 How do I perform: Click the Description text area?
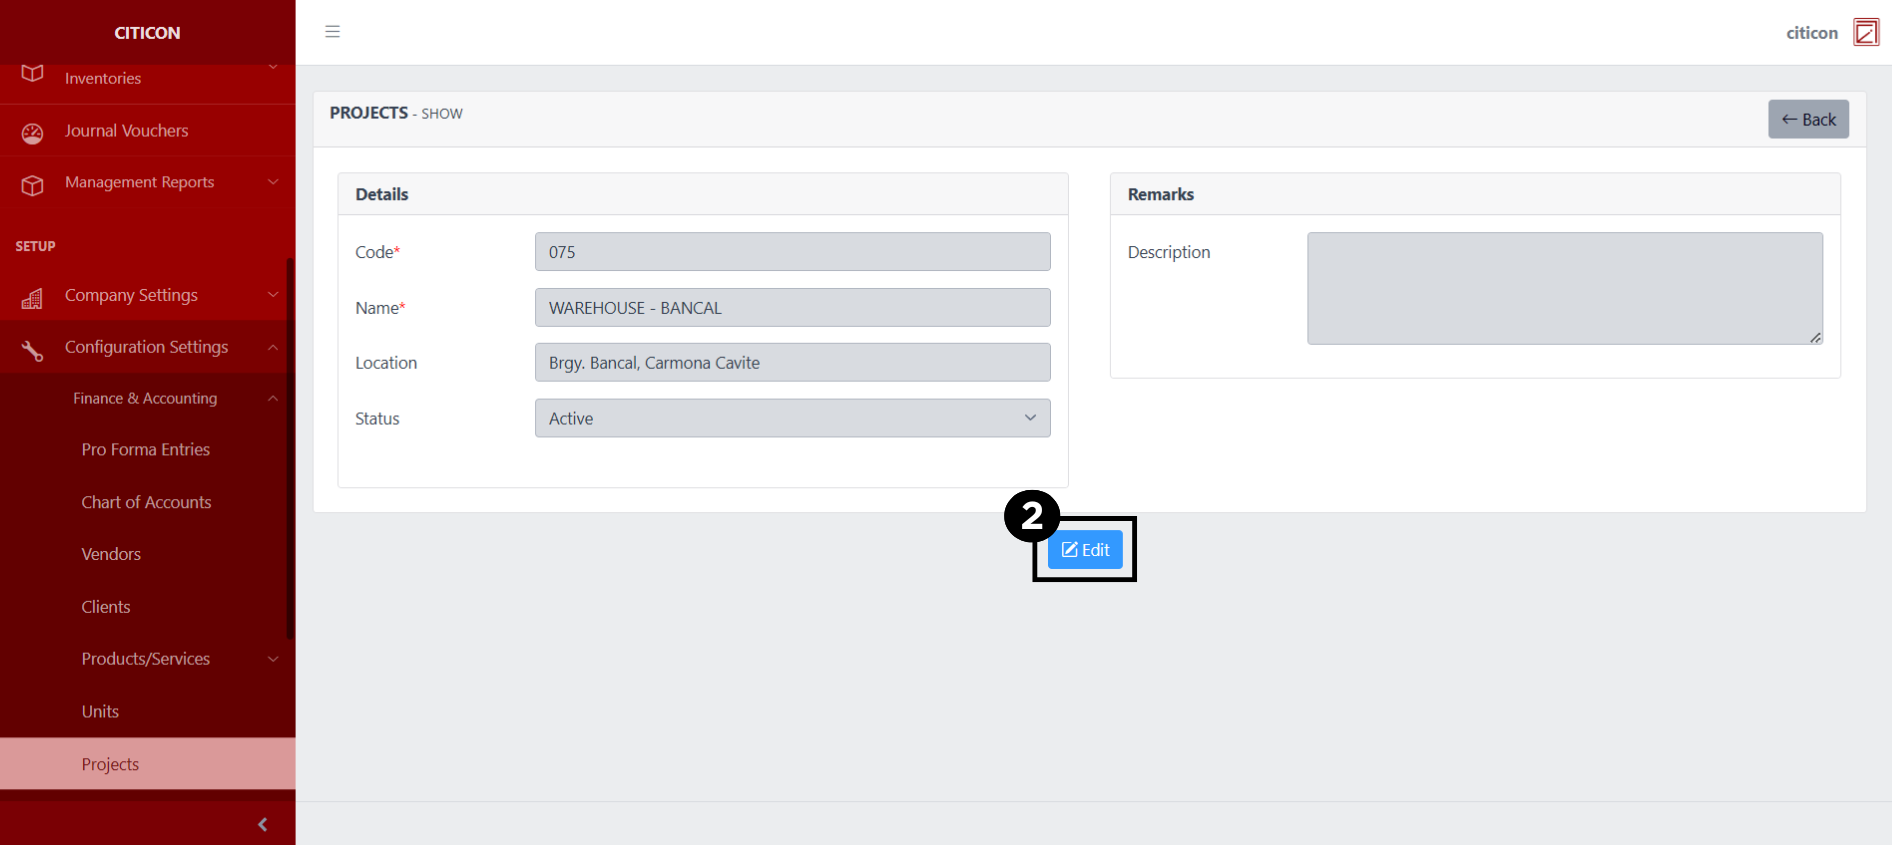coord(1564,289)
